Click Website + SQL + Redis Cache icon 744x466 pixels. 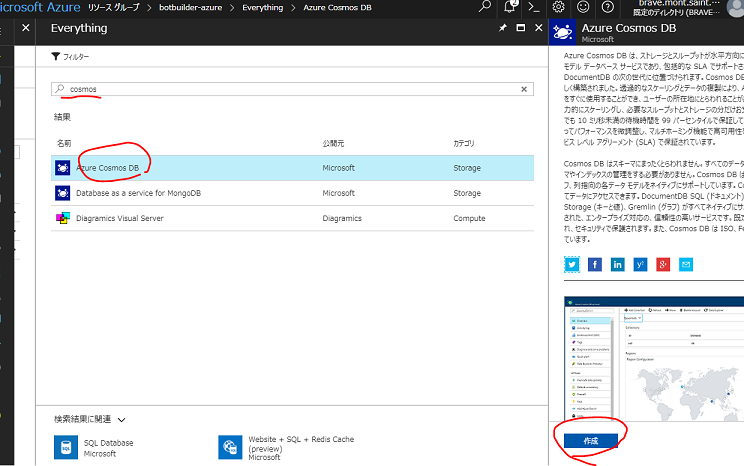coord(230,447)
